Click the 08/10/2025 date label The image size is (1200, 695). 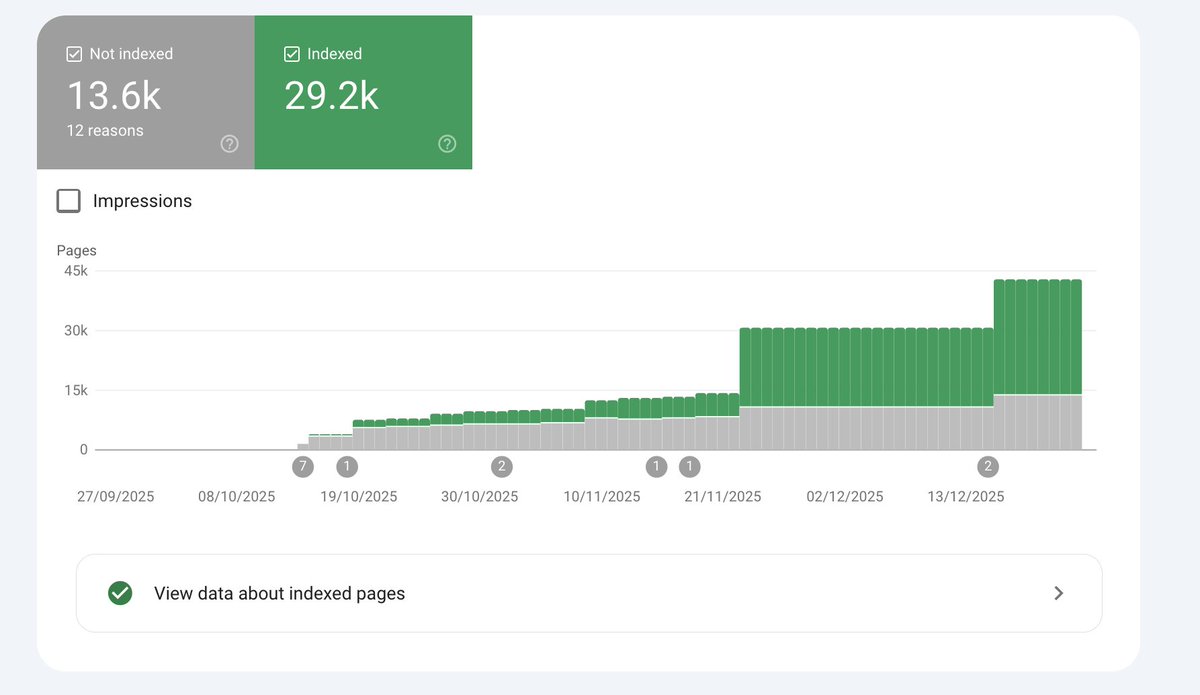[x=236, y=496]
